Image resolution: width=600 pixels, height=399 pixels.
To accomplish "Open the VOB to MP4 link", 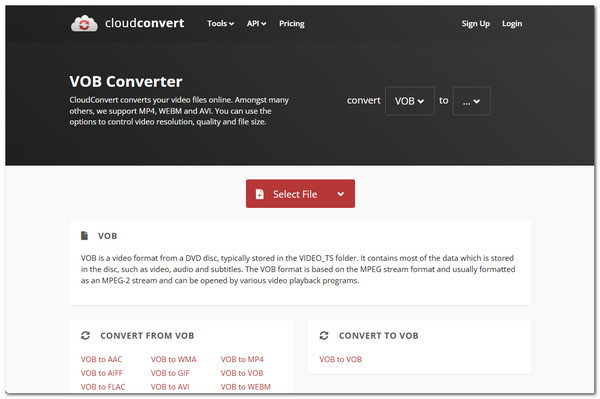I will coord(242,359).
